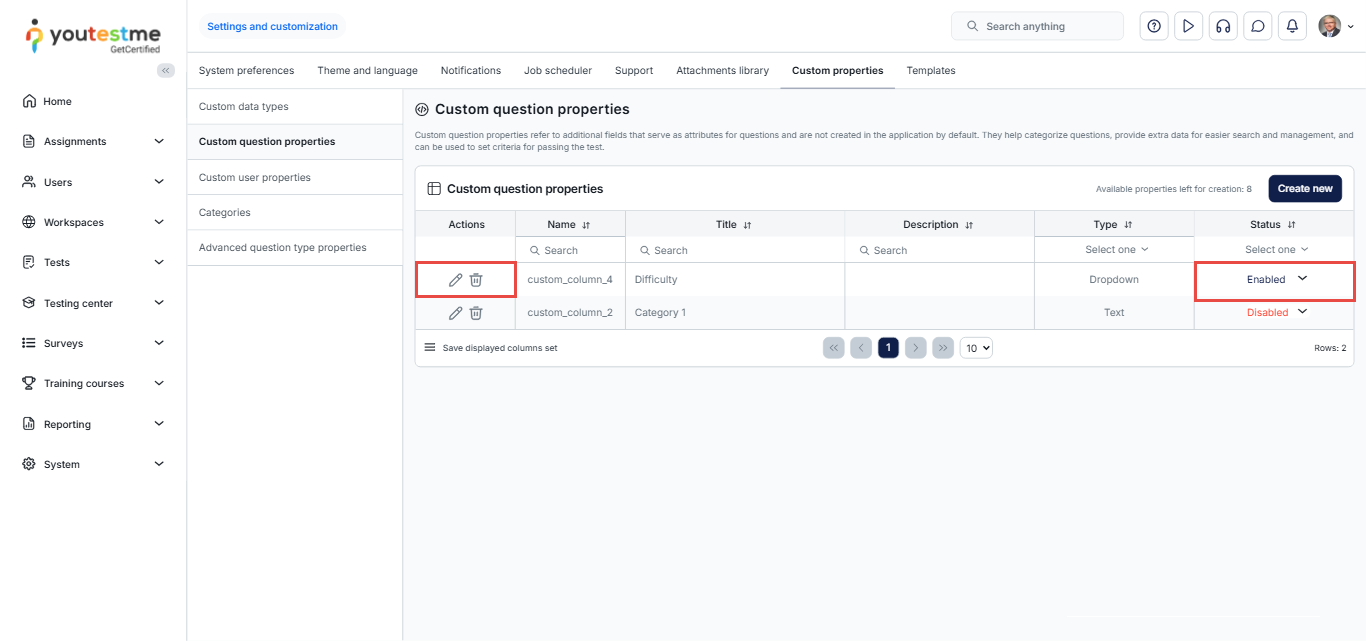Switch to the Templates tab
Screen dimensions: 1366x641
click(930, 71)
